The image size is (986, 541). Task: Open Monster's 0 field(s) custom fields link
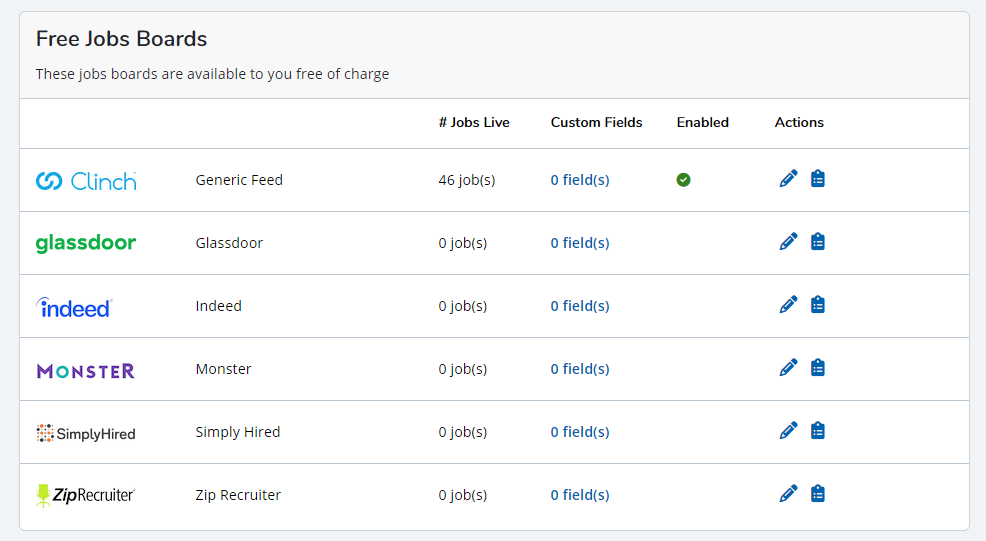(580, 369)
